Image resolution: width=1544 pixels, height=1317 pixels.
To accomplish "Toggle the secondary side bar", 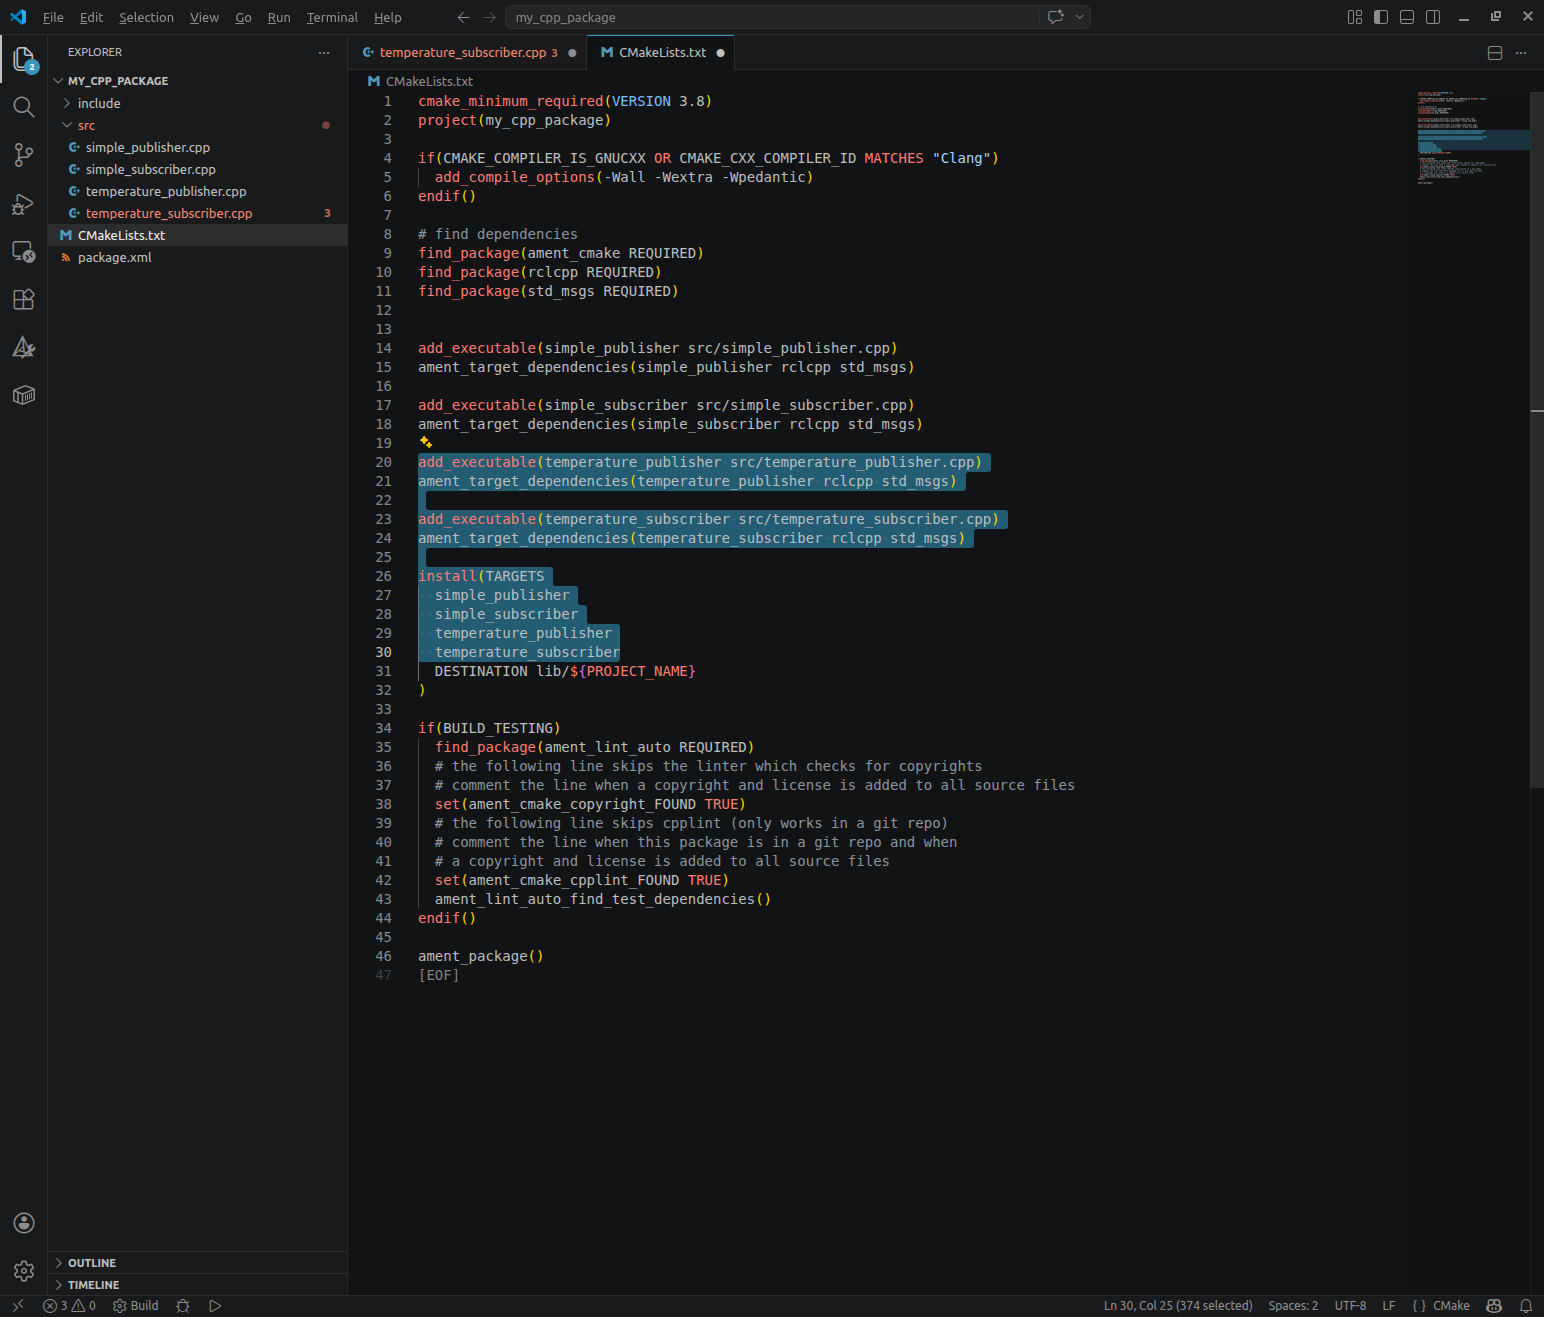I will 1433,17.
